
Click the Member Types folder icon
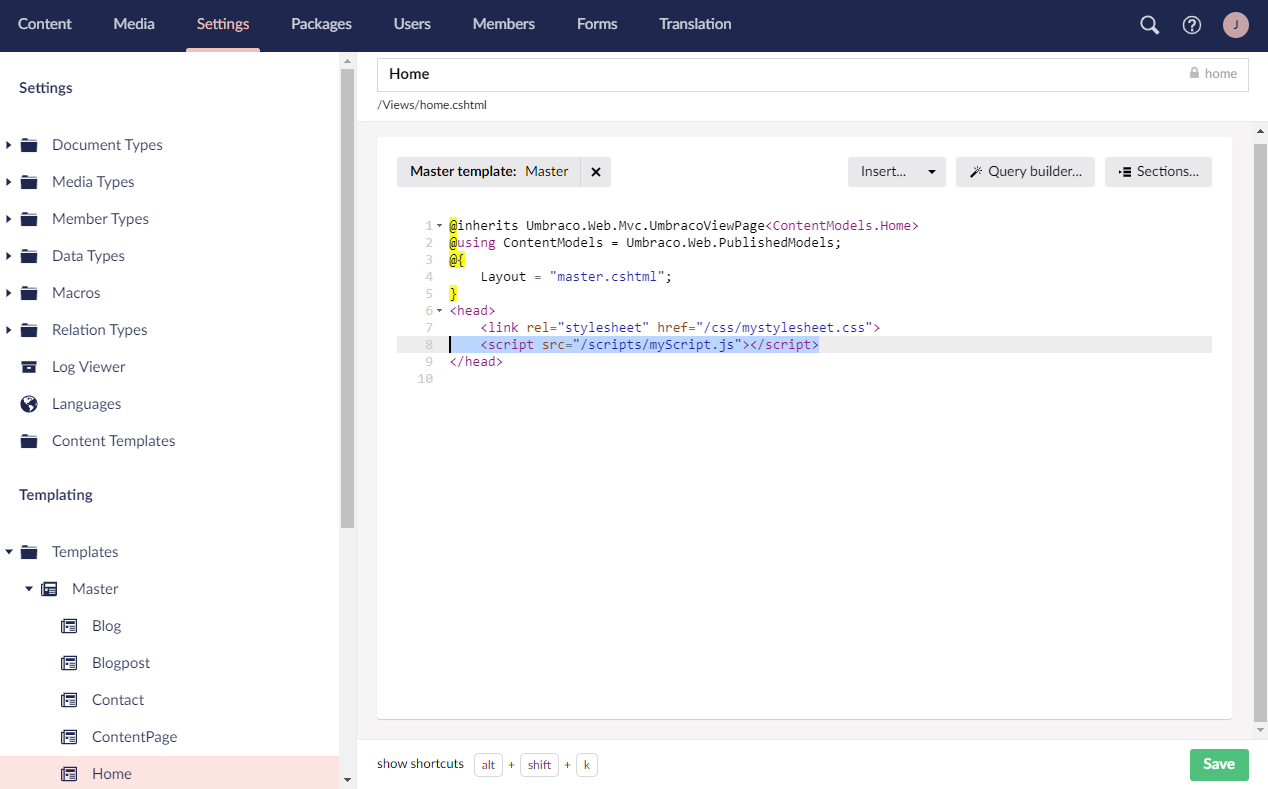click(30, 219)
